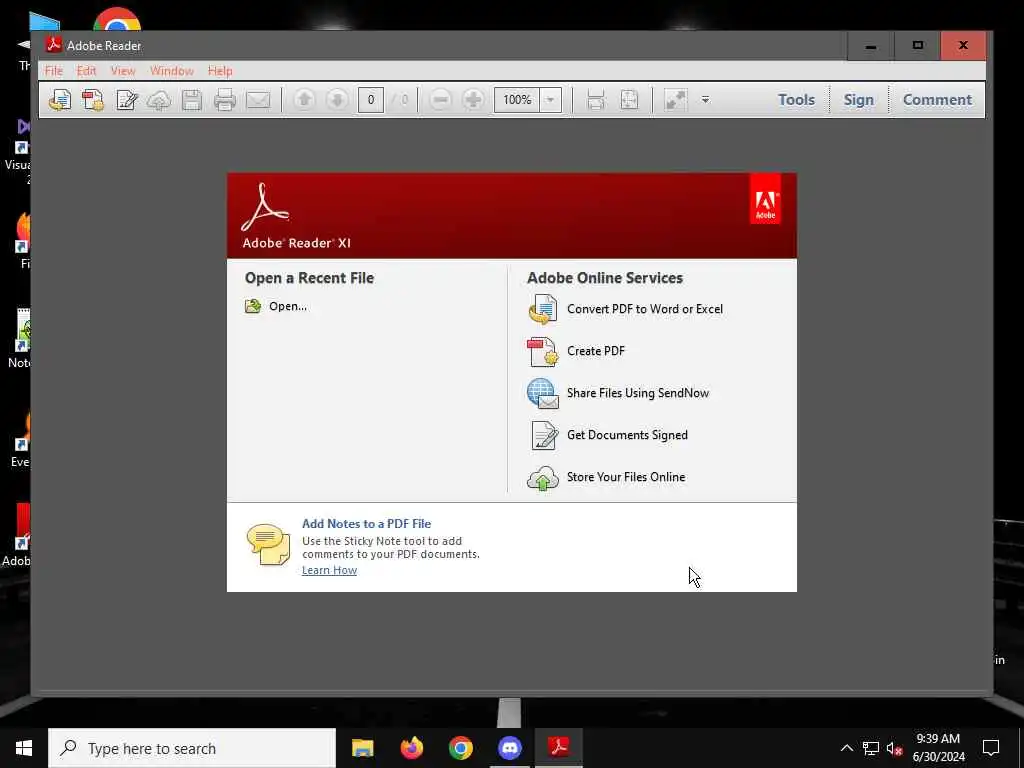Click the 100% zoom value field
The width and height of the screenshot is (1024, 768).
click(x=517, y=100)
